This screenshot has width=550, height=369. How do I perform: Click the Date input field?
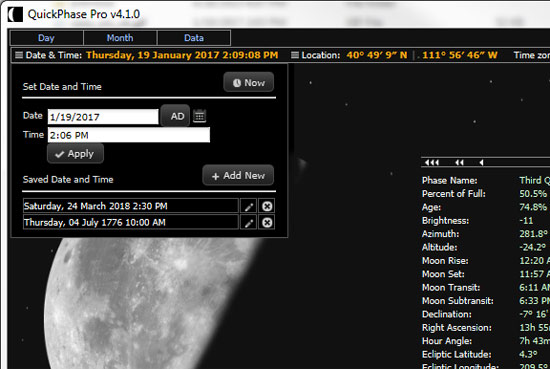pos(103,117)
